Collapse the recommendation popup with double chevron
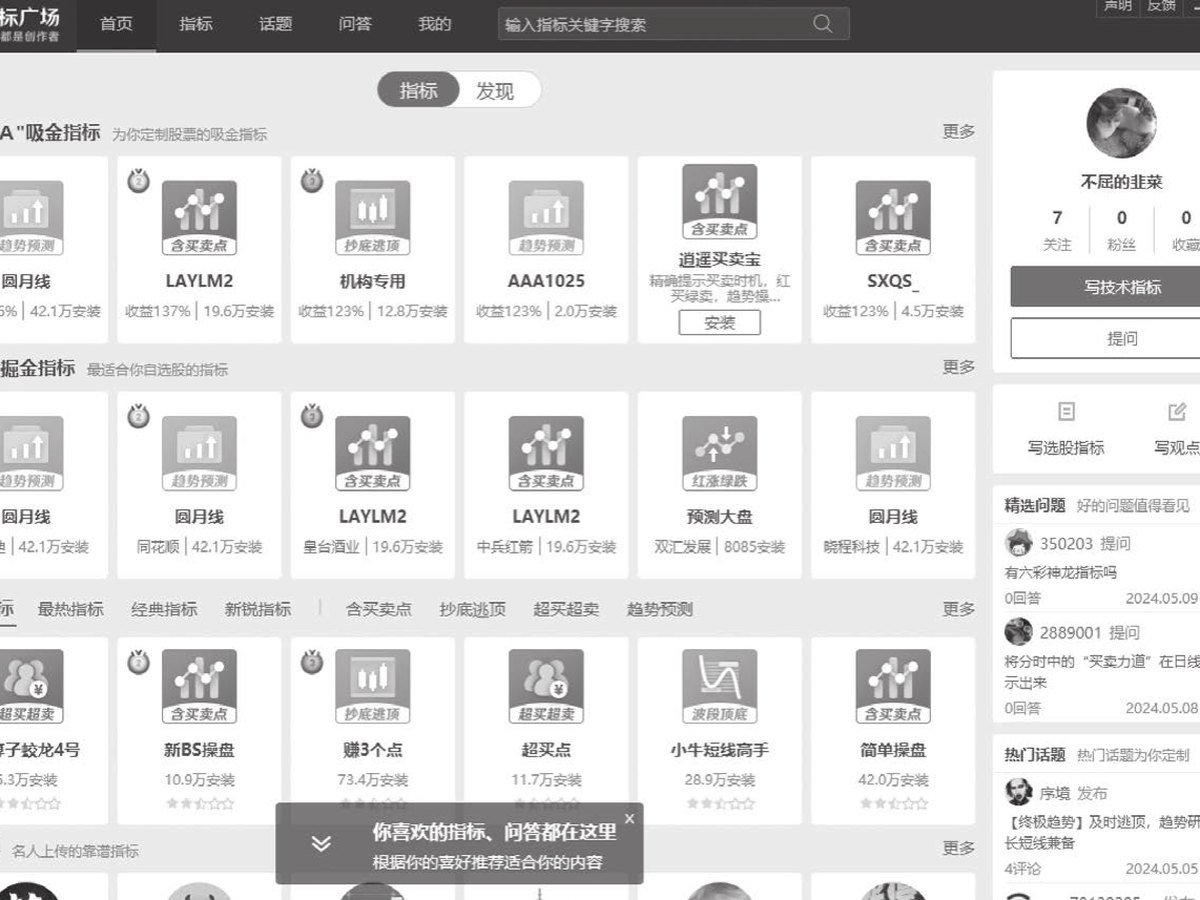Screen dimensions: 1200x900 pos(320,843)
